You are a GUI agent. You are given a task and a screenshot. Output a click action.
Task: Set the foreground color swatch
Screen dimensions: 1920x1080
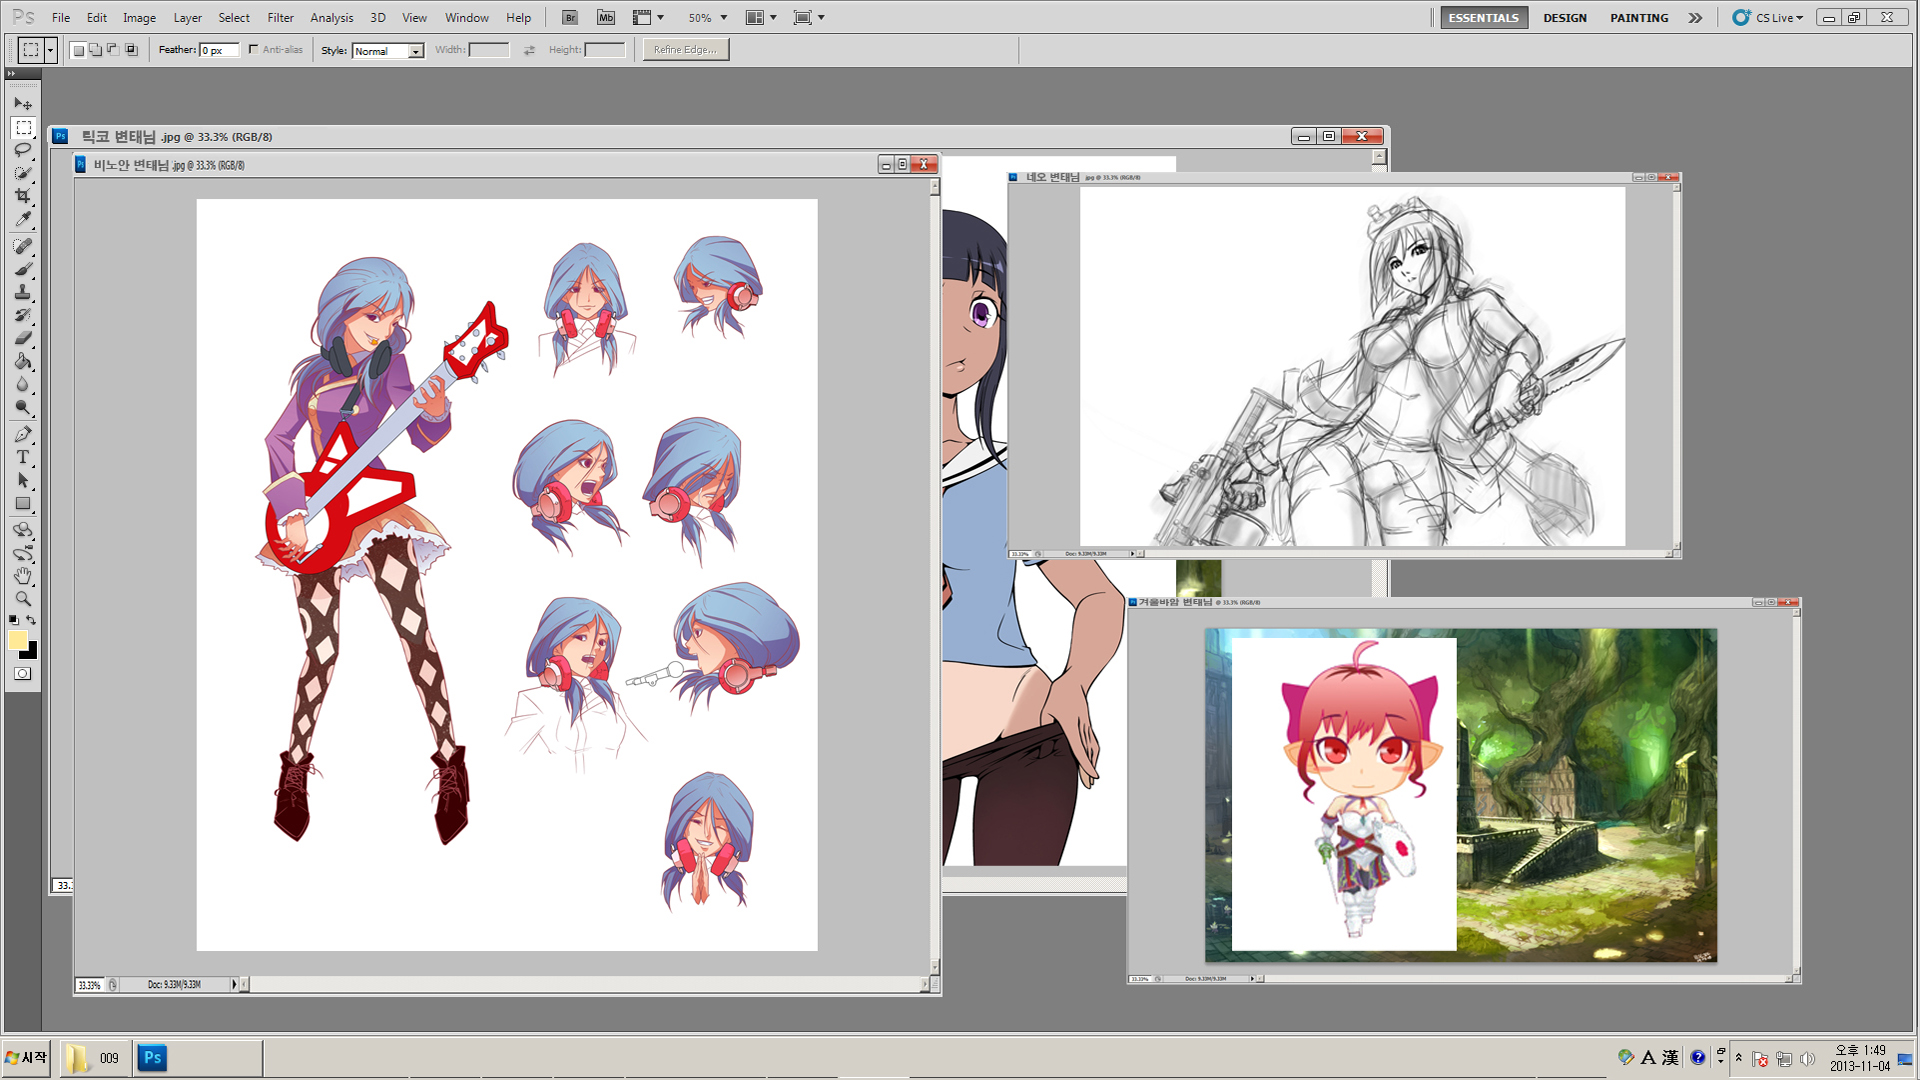pyautogui.click(x=17, y=640)
